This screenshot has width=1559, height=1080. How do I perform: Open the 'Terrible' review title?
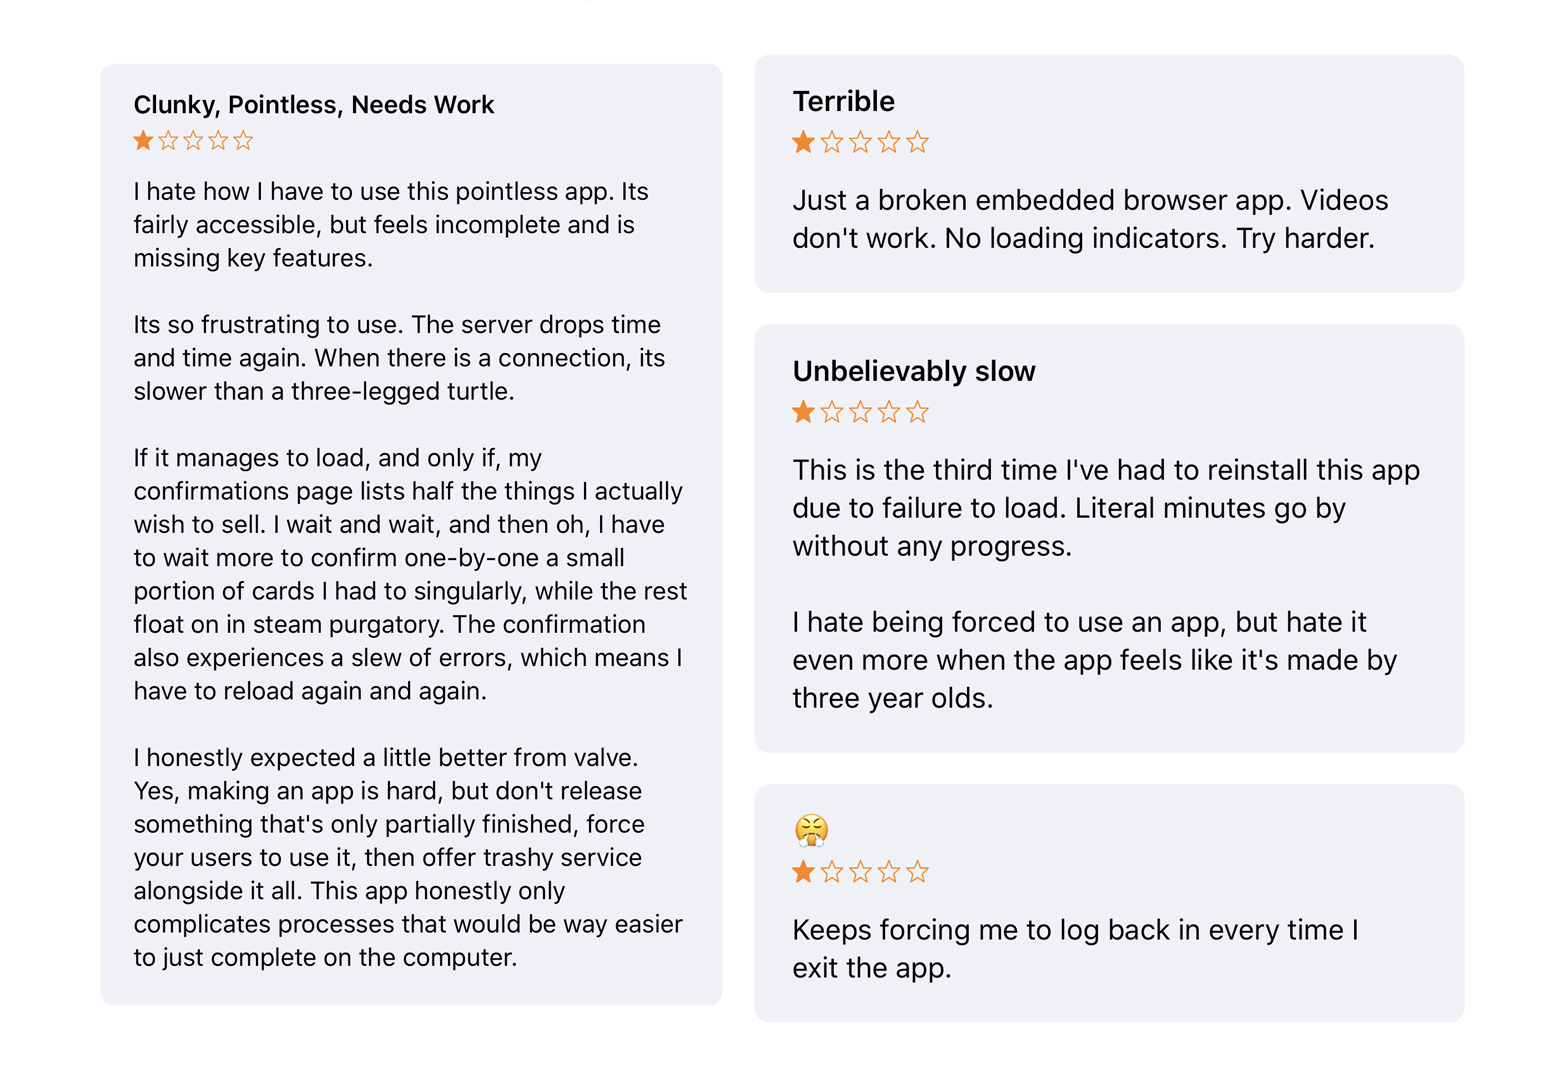tap(843, 101)
